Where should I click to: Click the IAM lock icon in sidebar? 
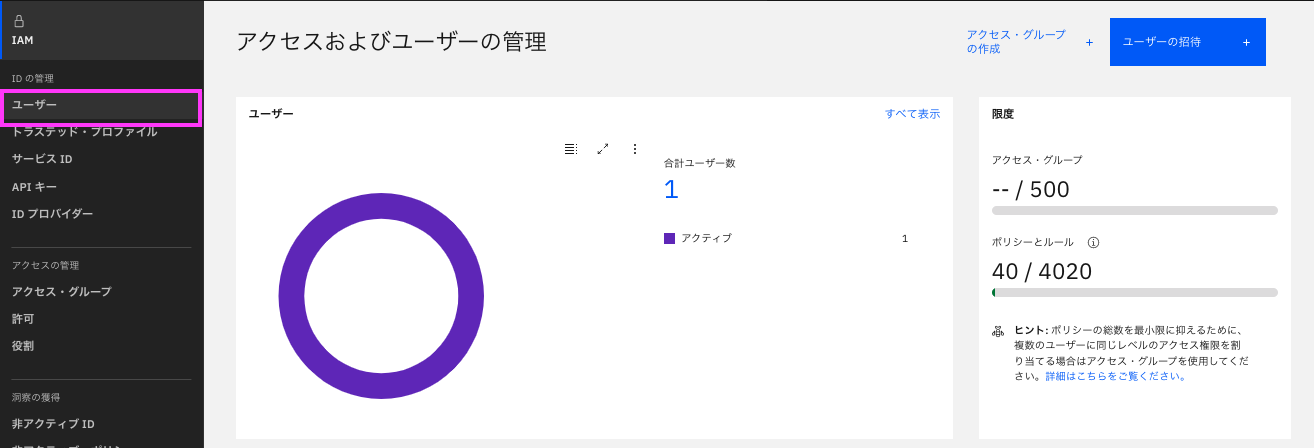click(x=19, y=20)
